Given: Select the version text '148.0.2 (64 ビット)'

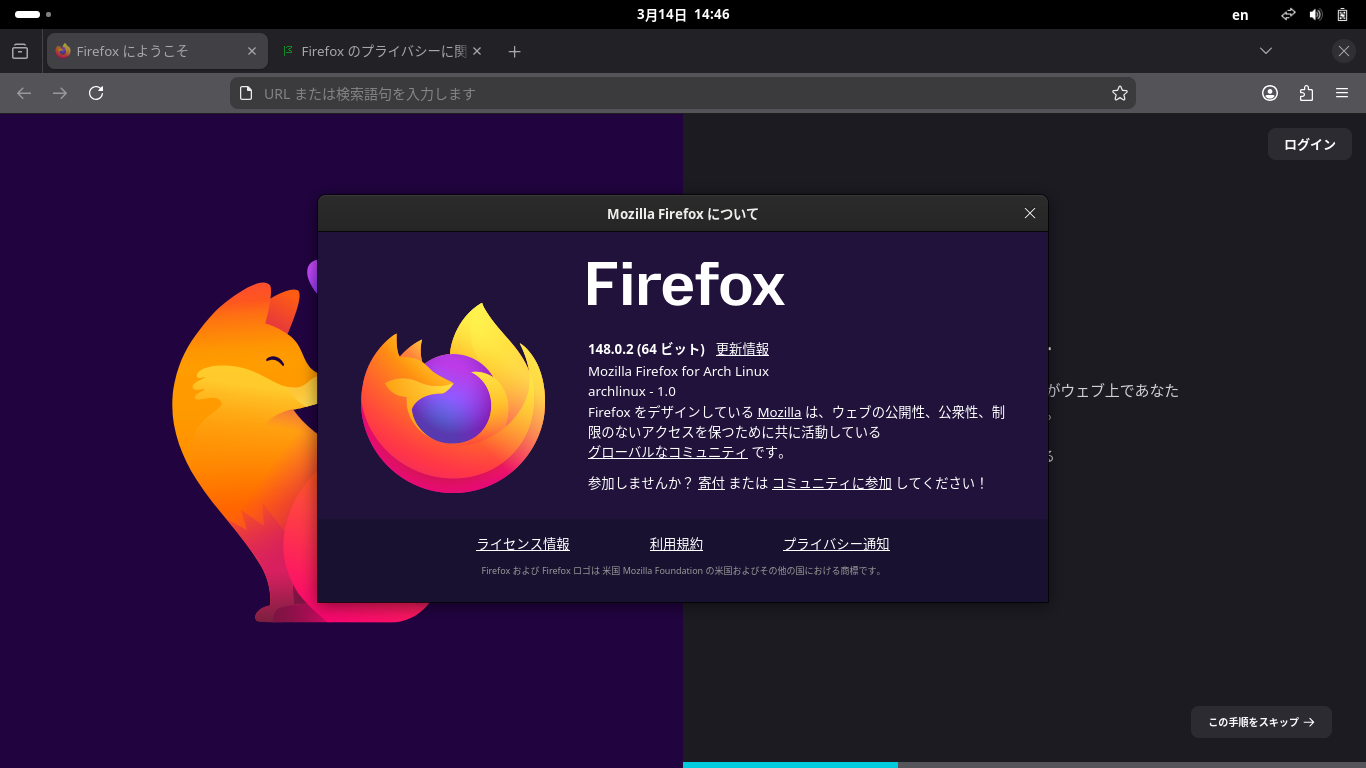Looking at the screenshot, I should pyautogui.click(x=646, y=349).
